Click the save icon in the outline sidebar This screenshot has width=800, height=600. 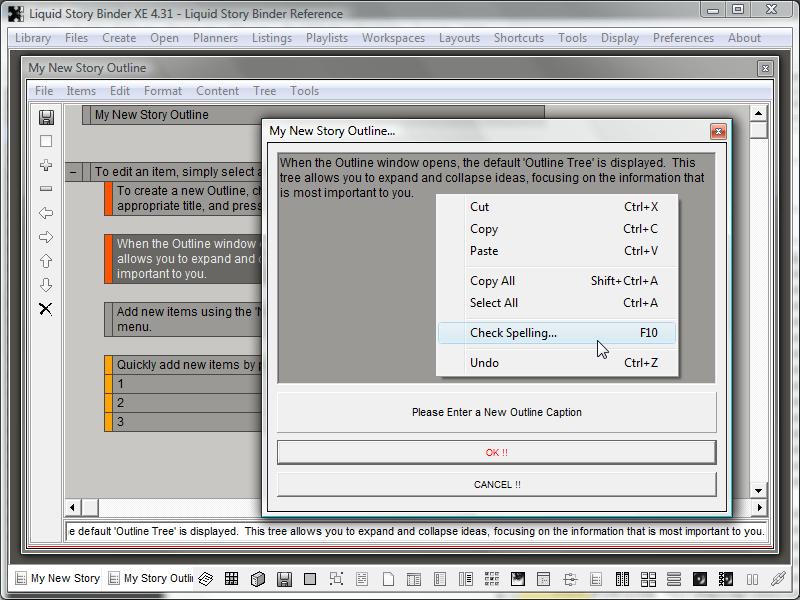pos(46,117)
